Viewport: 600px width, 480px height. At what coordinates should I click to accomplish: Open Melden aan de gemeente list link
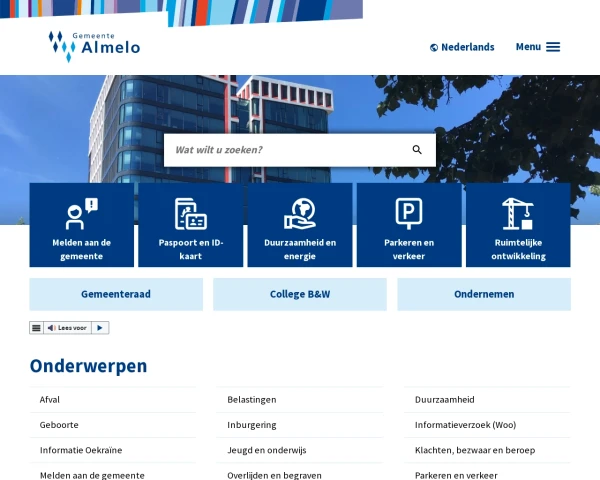[92, 475]
